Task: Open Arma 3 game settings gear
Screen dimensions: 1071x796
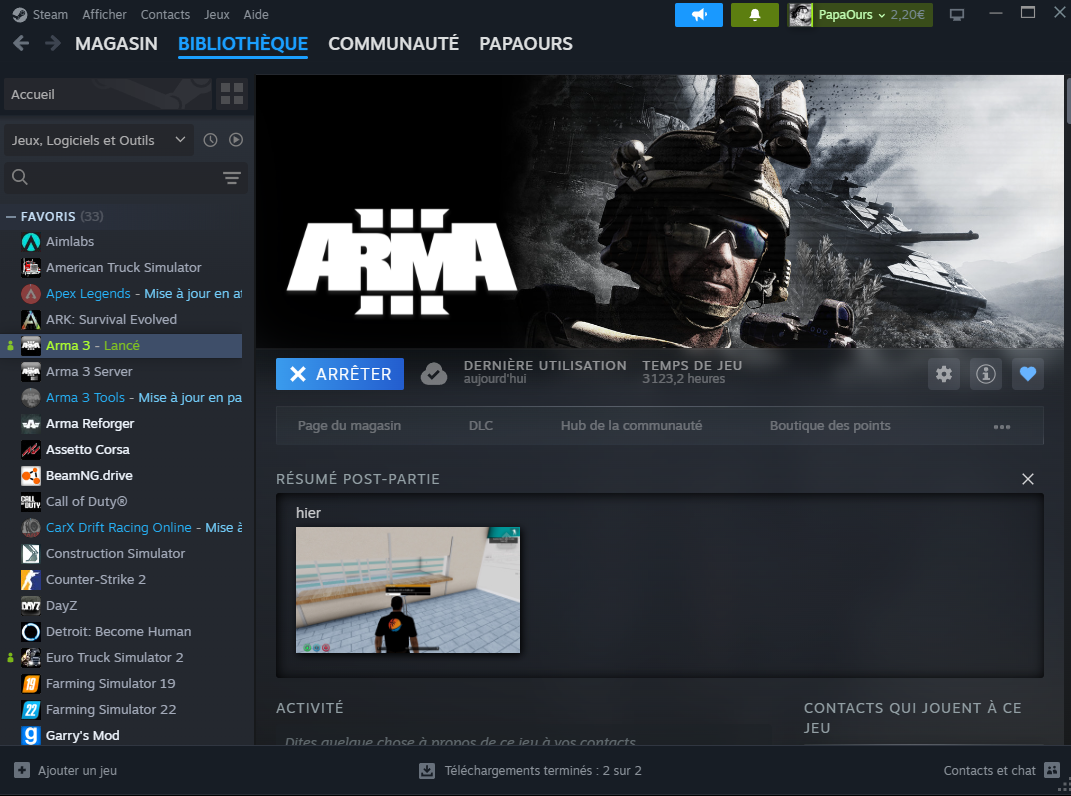Action: tap(944, 374)
